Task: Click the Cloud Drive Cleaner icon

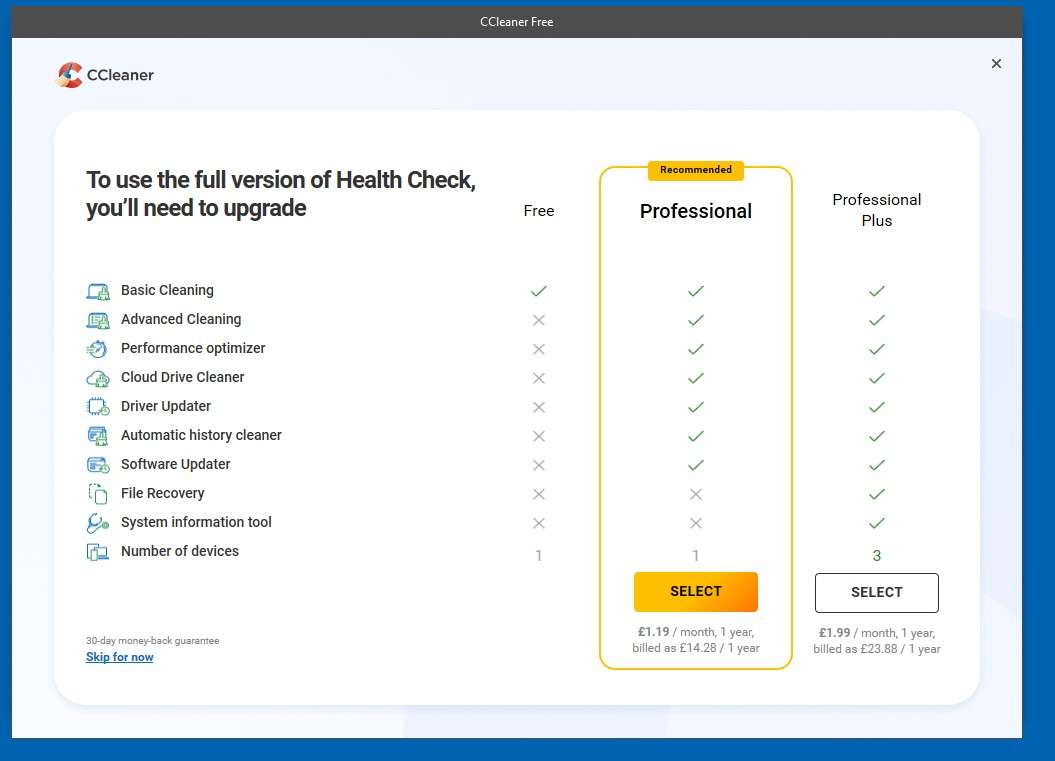Action: tap(97, 378)
